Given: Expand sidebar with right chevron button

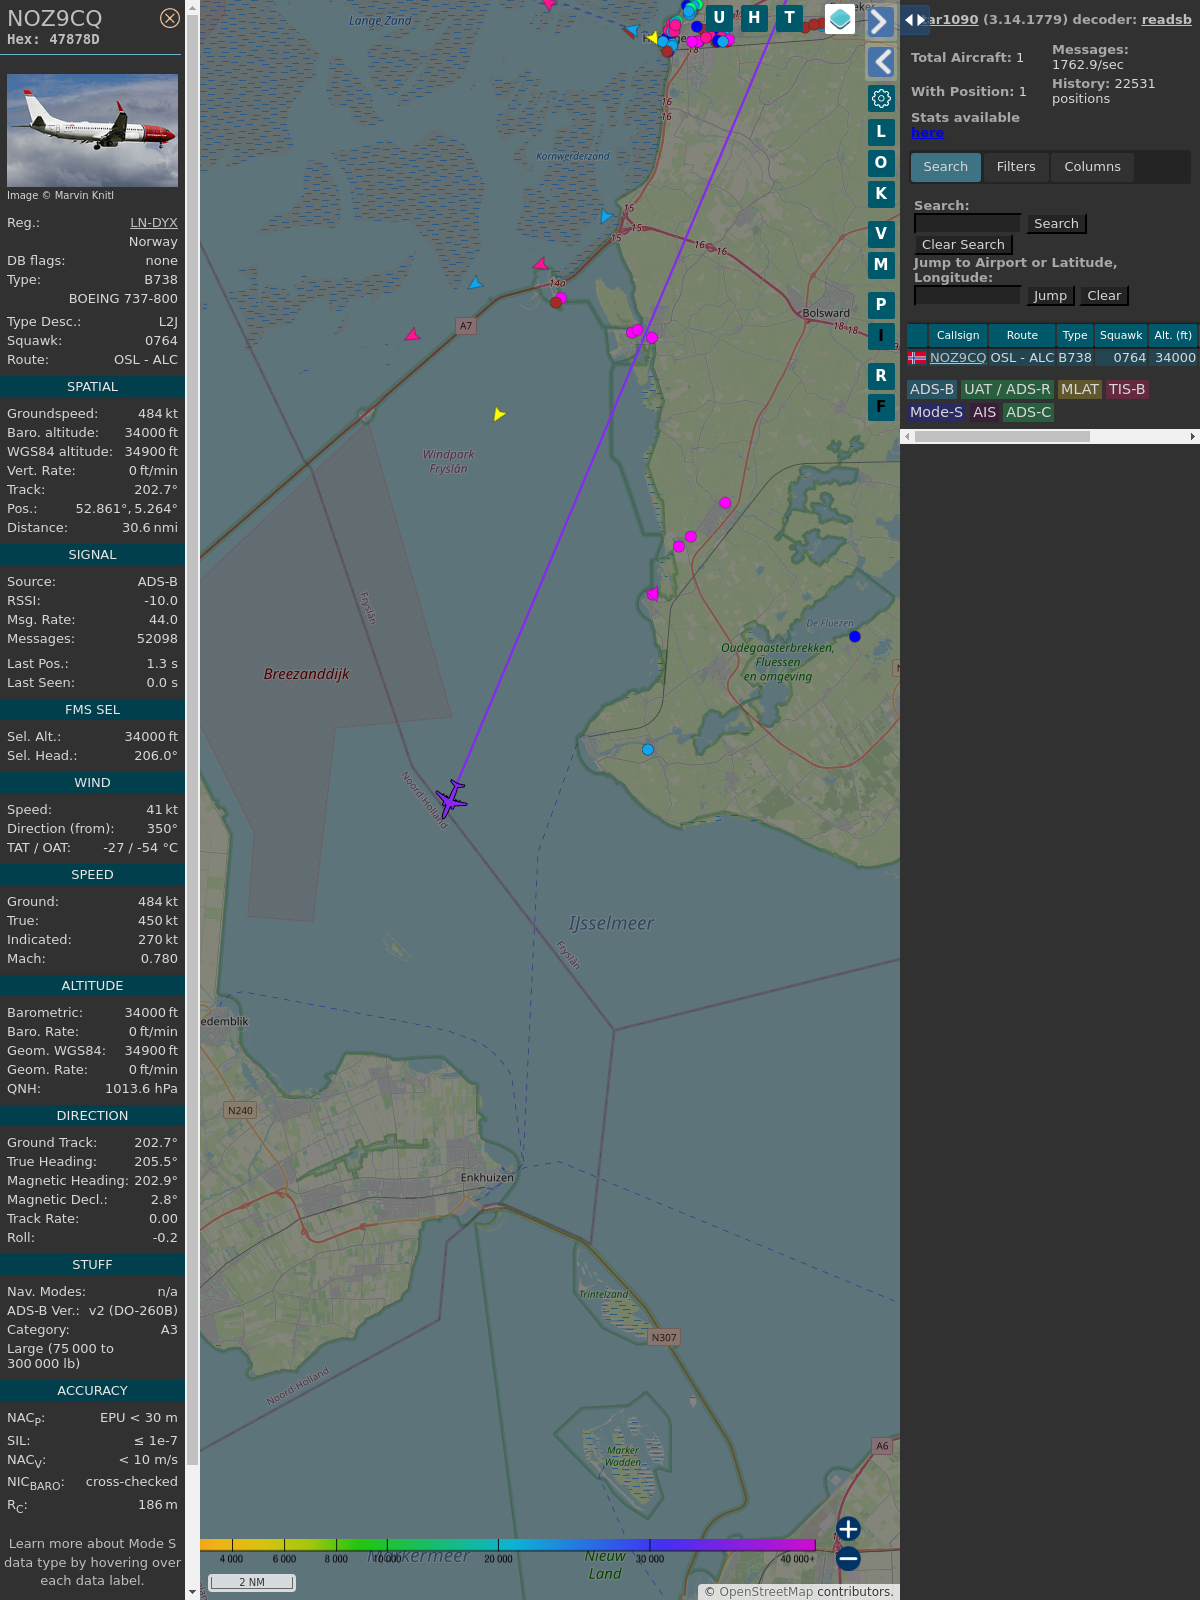Looking at the screenshot, I should click(880, 22).
